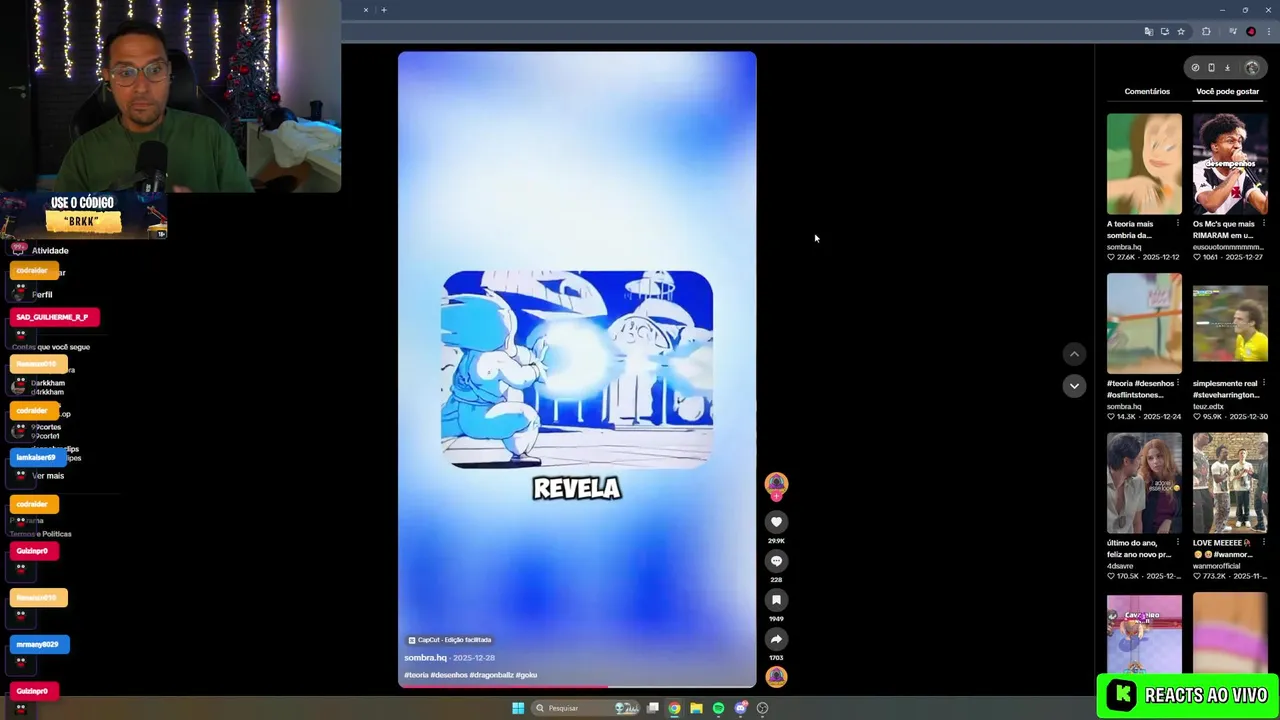This screenshot has width=1280, height=720.
Task: Click the teuz.edtx author name
Action: [1208, 407]
